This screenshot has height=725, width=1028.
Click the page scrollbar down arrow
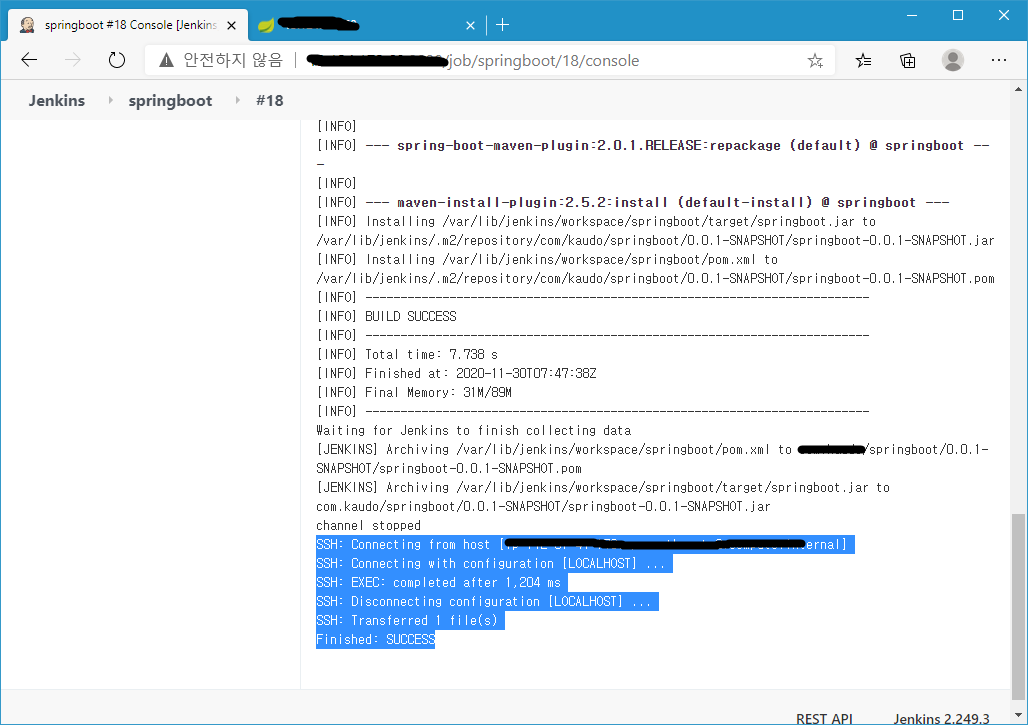click(x=1018, y=715)
